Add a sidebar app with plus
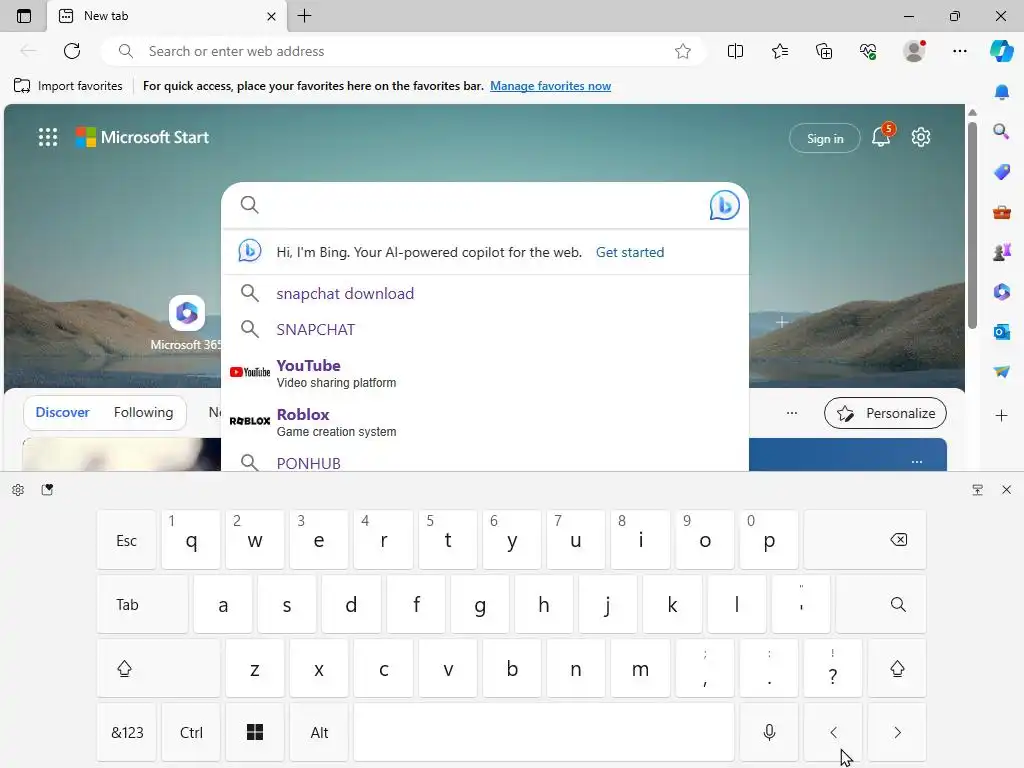 click(1001, 415)
